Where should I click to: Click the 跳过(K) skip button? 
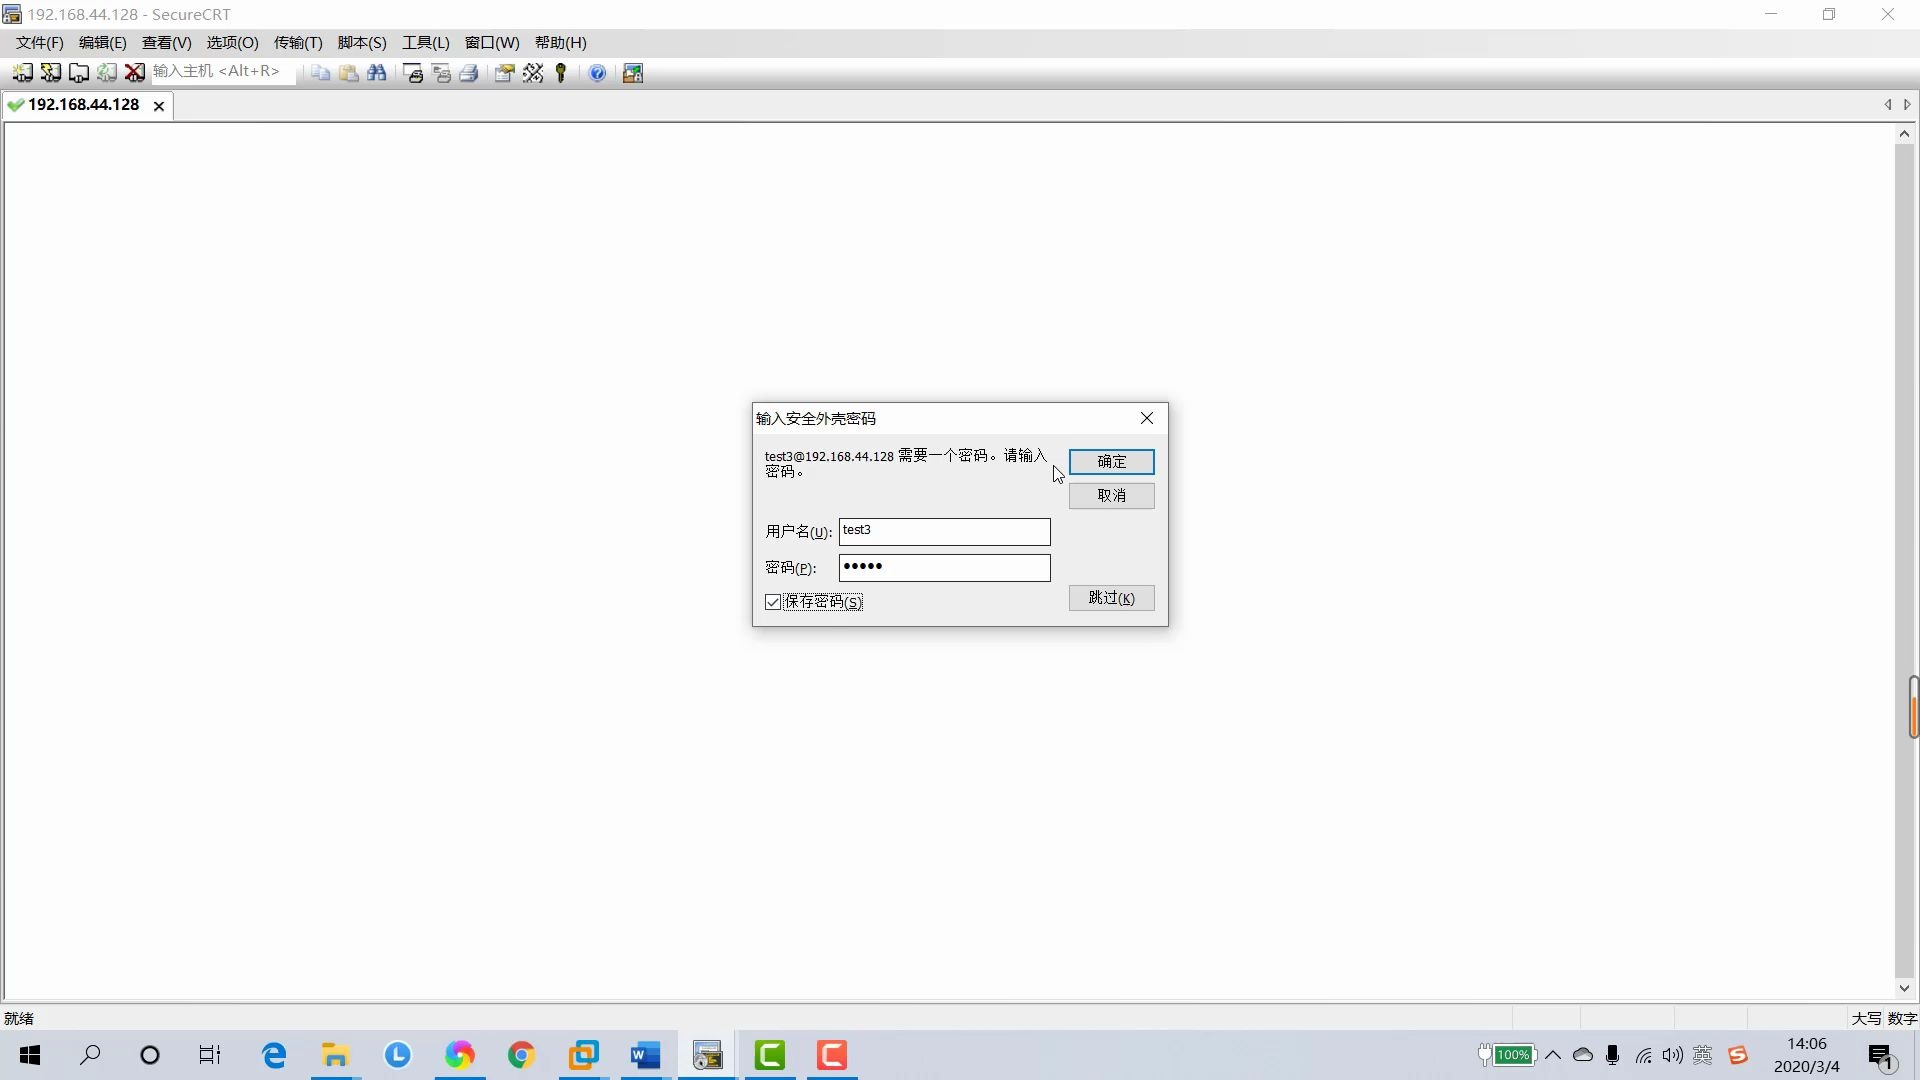pos(1112,598)
